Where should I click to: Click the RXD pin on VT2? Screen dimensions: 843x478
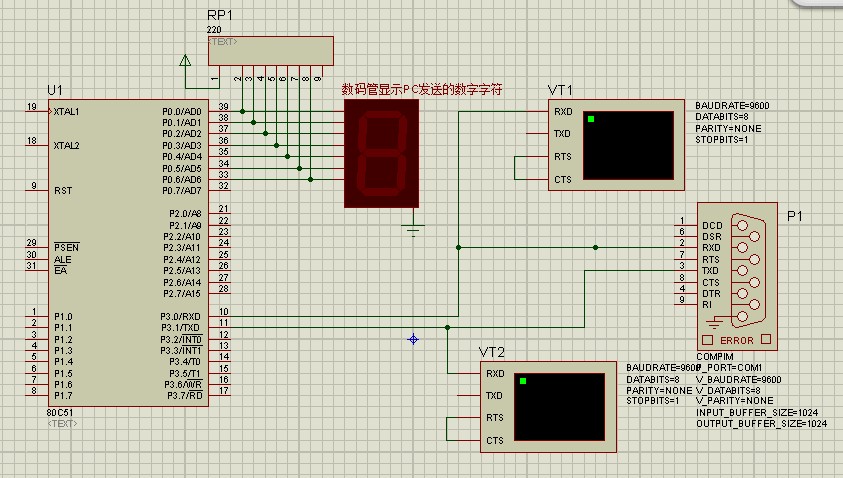495,374
